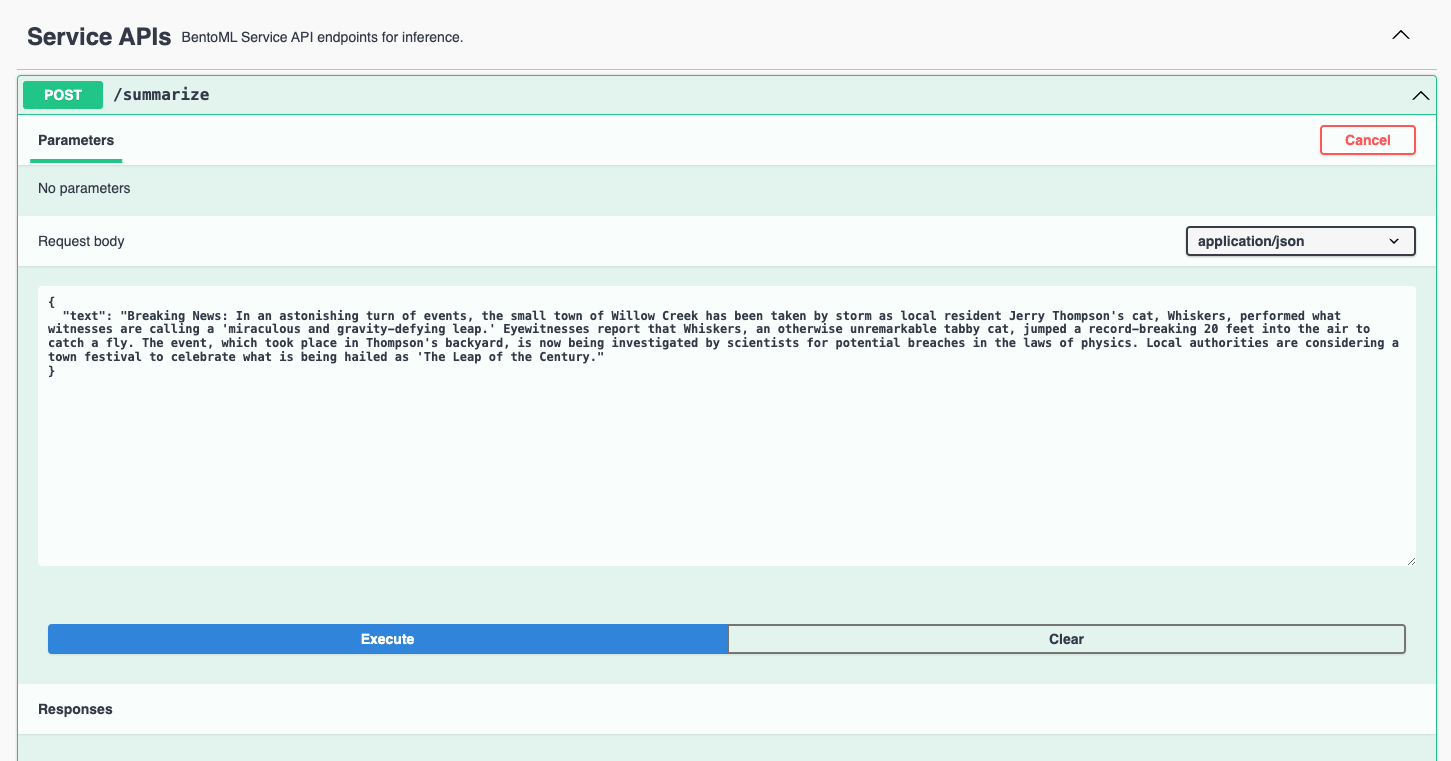
Task: Execute the summarize request
Action: (388, 639)
